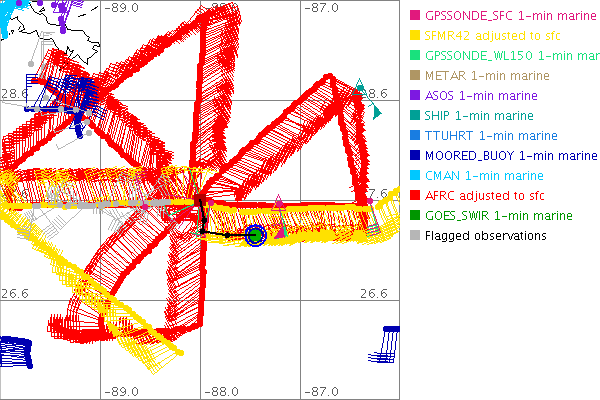Click the GOES_SWIR green legend swatch
Viewport: 600px width, 400px height.
tap(413, 216)
